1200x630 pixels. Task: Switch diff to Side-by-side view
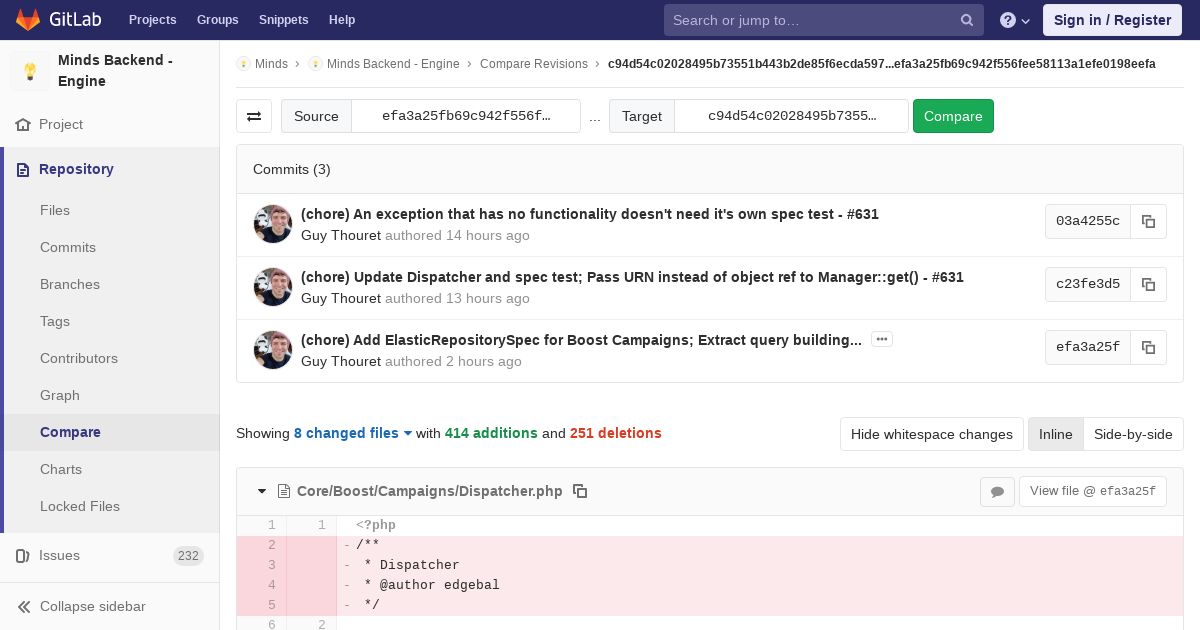click(1133, 434)
